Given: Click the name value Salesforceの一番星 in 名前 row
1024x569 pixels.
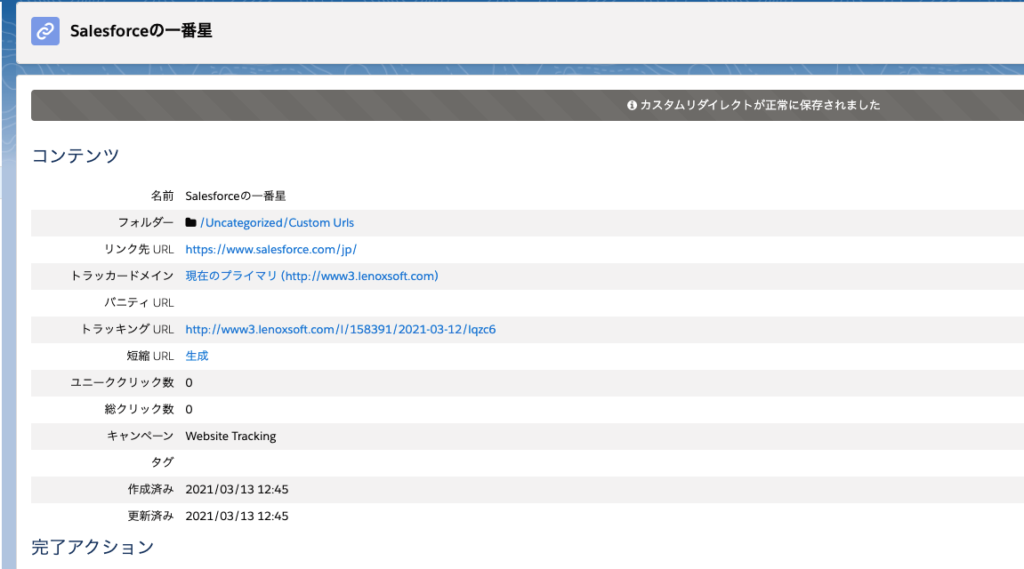Looking at the screenshot, I should (236, 196).
